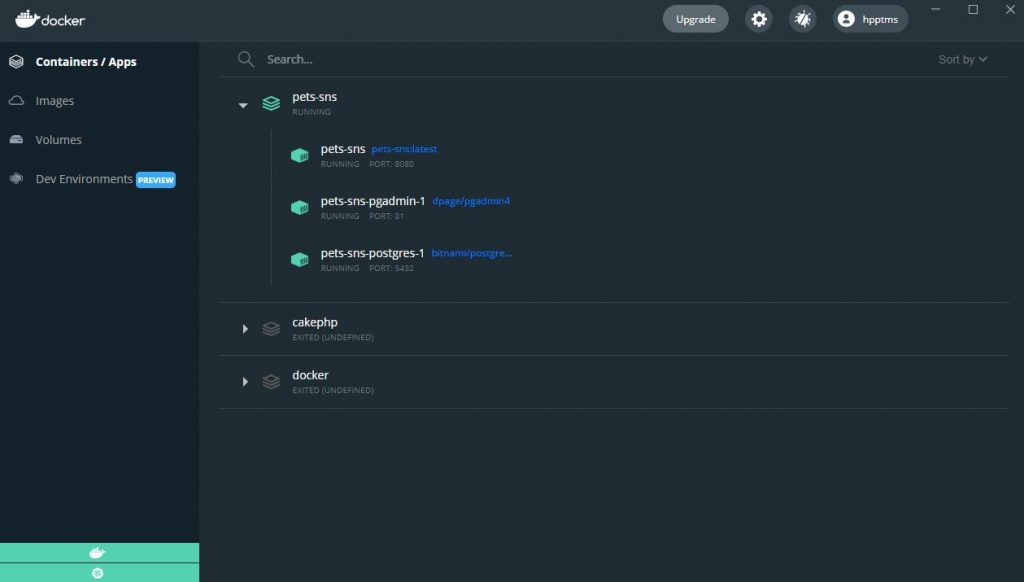Click the whale icon in bottom status bar
Screen dimensions: 1024x582
[97, 553]
